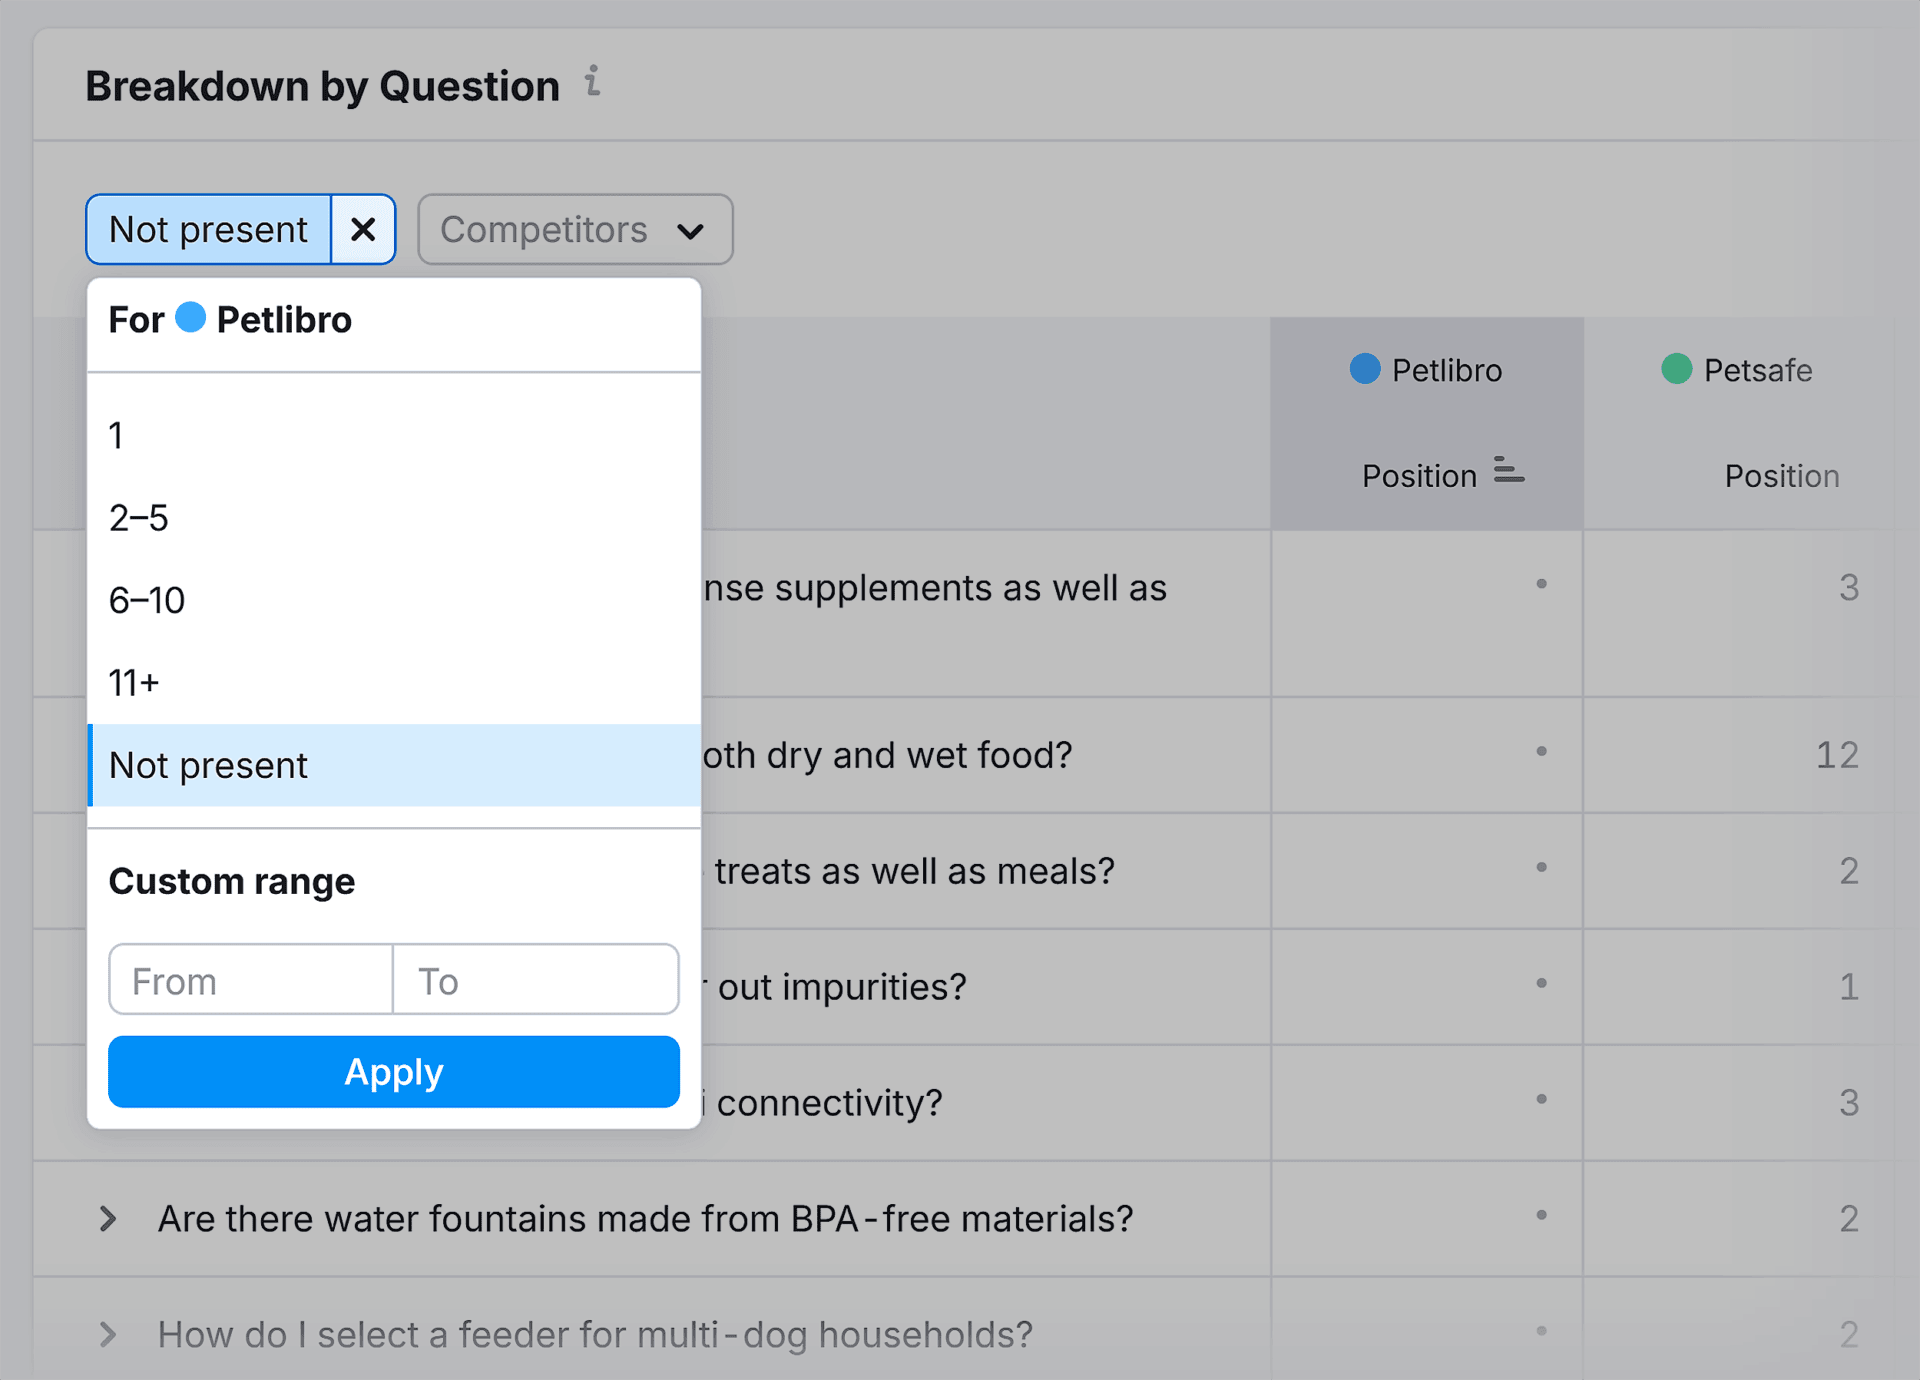
Task: Click the sort icon next to Petlibro Position
Action: pyautogui.click(x=1508, y=471)
